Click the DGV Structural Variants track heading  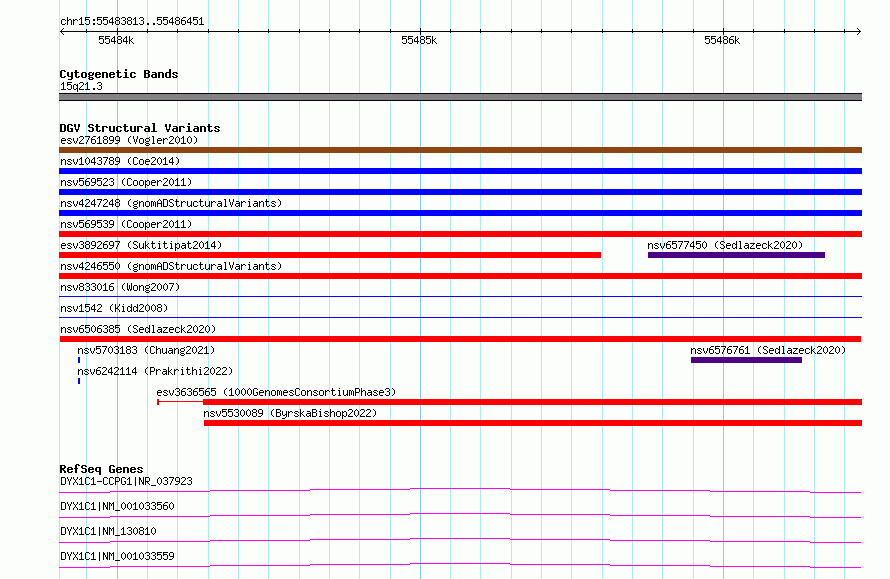[x=140, y=128]
